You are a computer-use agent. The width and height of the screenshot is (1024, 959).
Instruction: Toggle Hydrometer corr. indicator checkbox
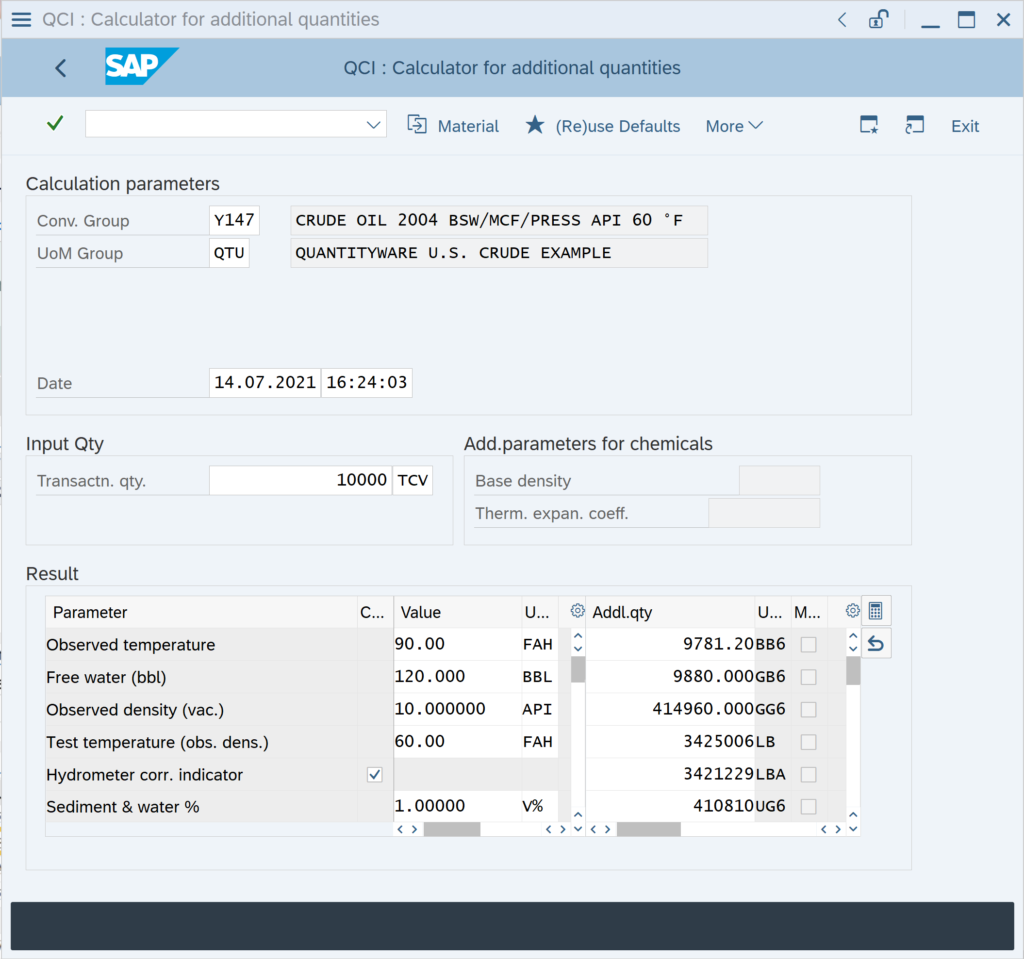click(375, 775)
